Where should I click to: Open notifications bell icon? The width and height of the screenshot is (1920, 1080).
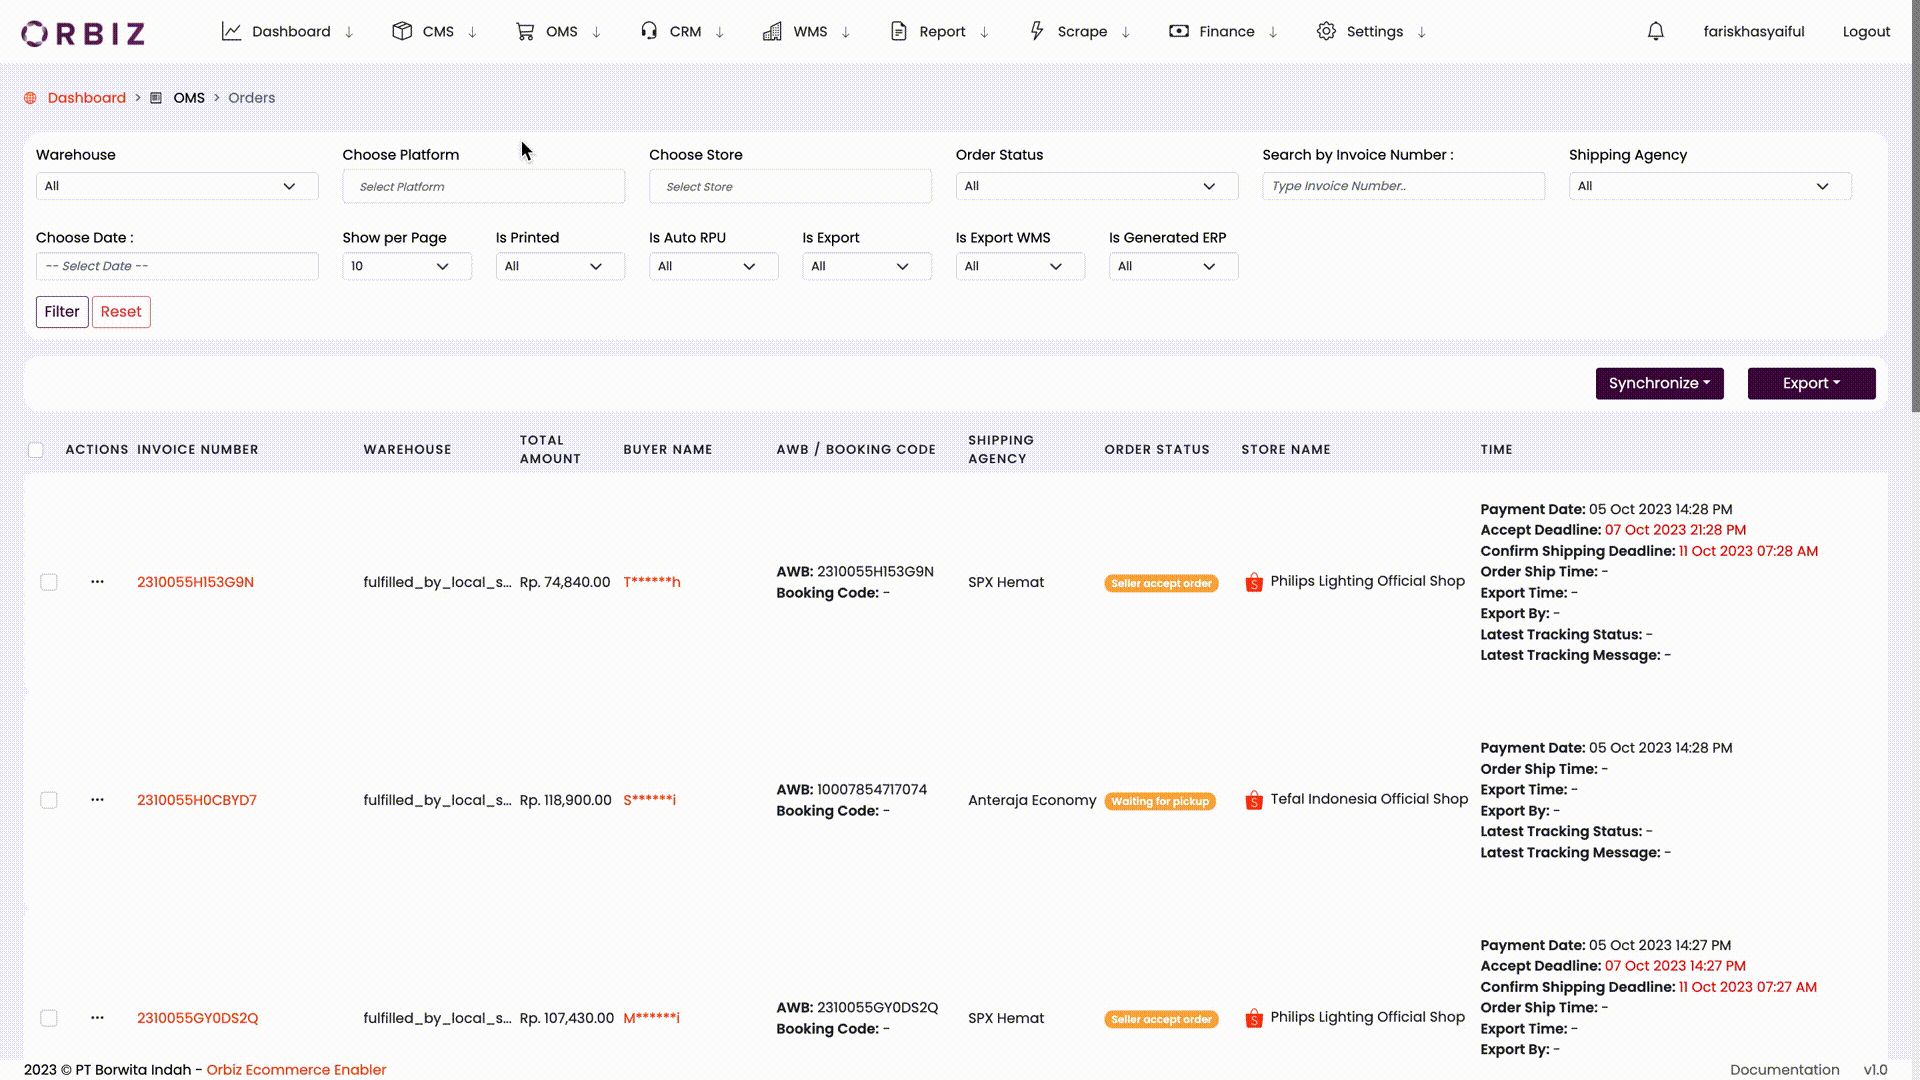pos(1656,31)
